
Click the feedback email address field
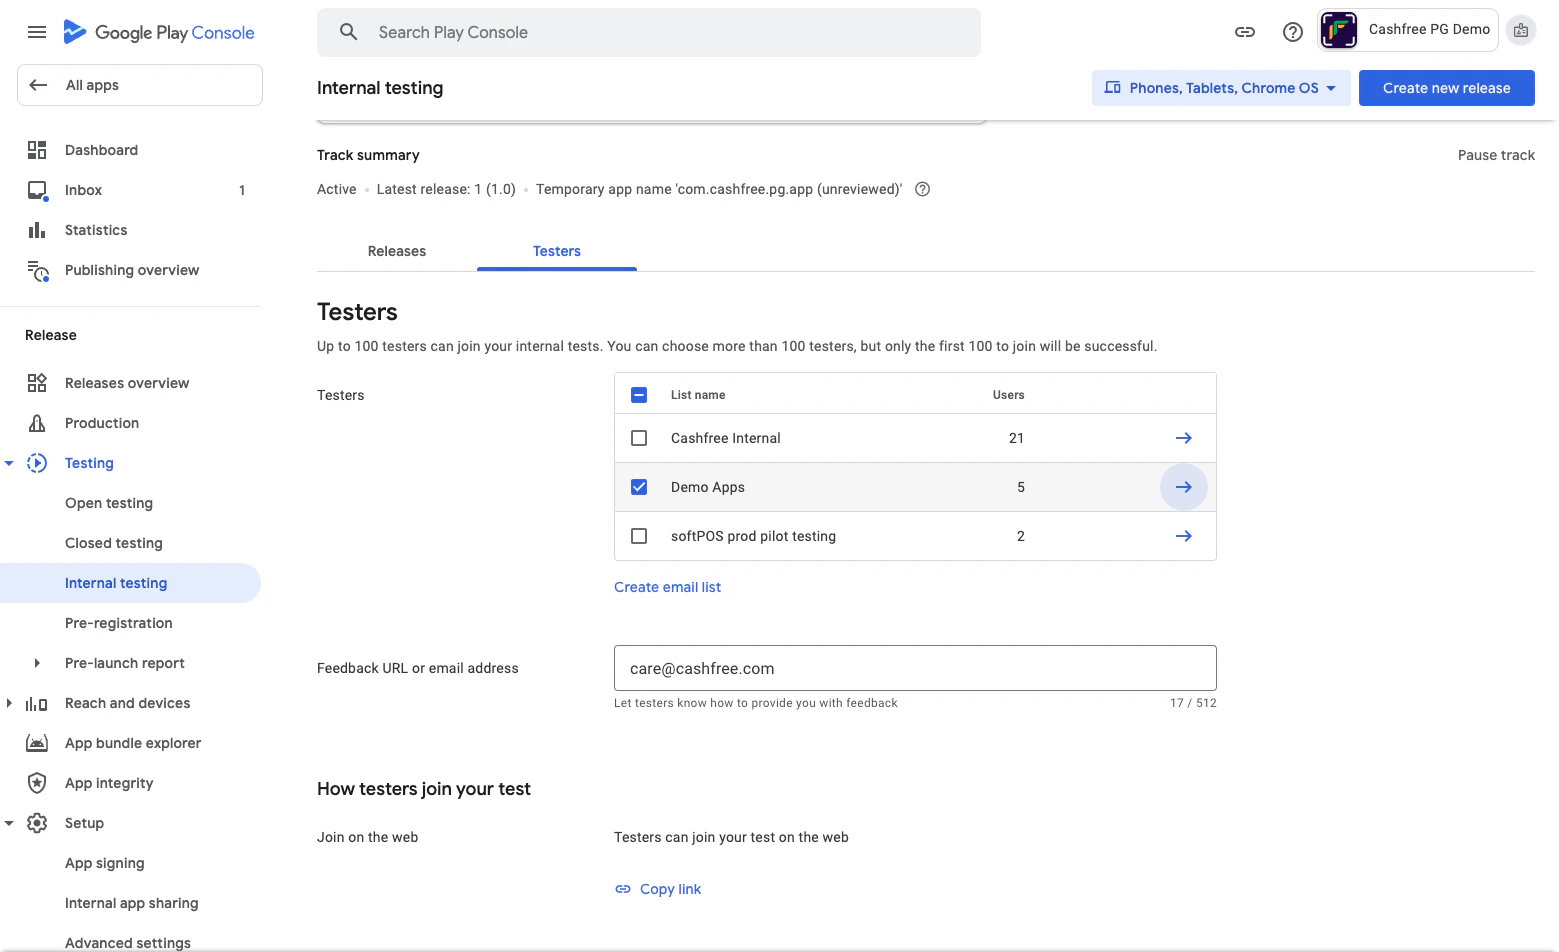pos(914,668)
